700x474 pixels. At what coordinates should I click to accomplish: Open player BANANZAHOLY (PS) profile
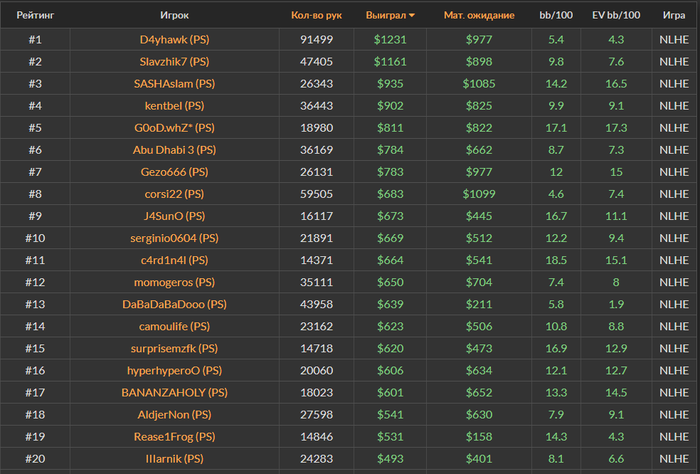click(175, 392)
